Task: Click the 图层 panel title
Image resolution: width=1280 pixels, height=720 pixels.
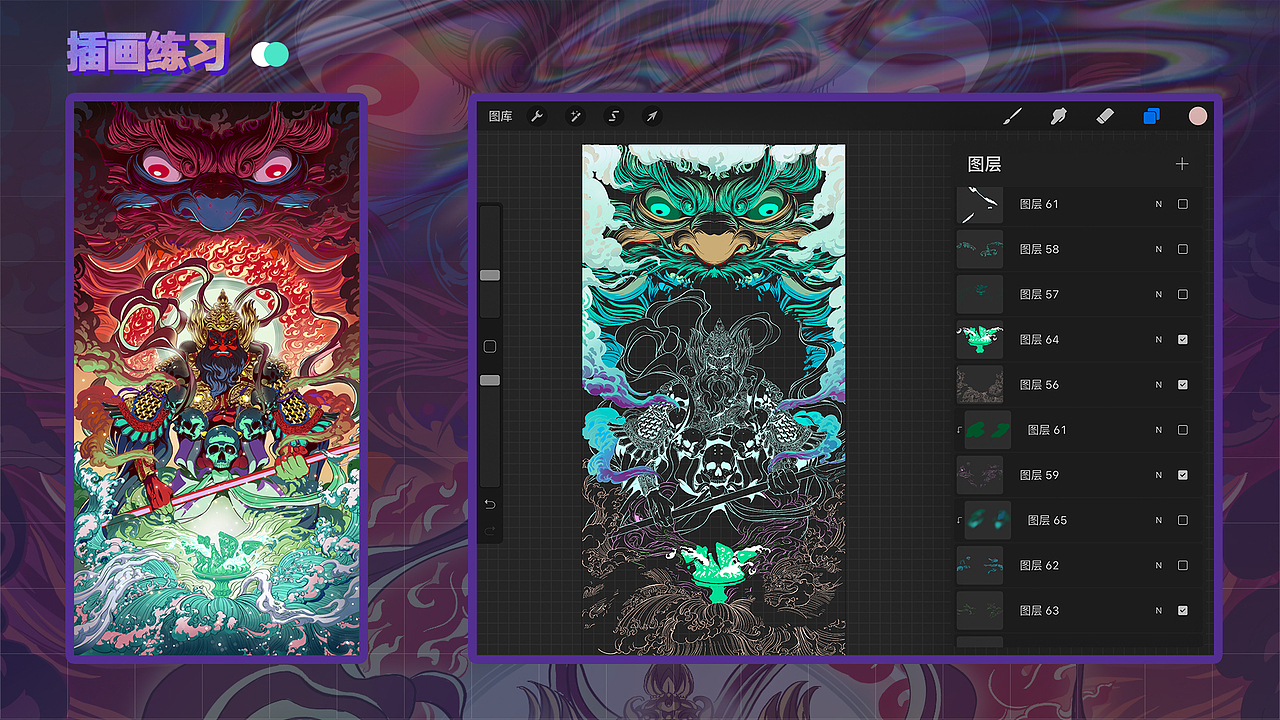Action: pos(985,164)
